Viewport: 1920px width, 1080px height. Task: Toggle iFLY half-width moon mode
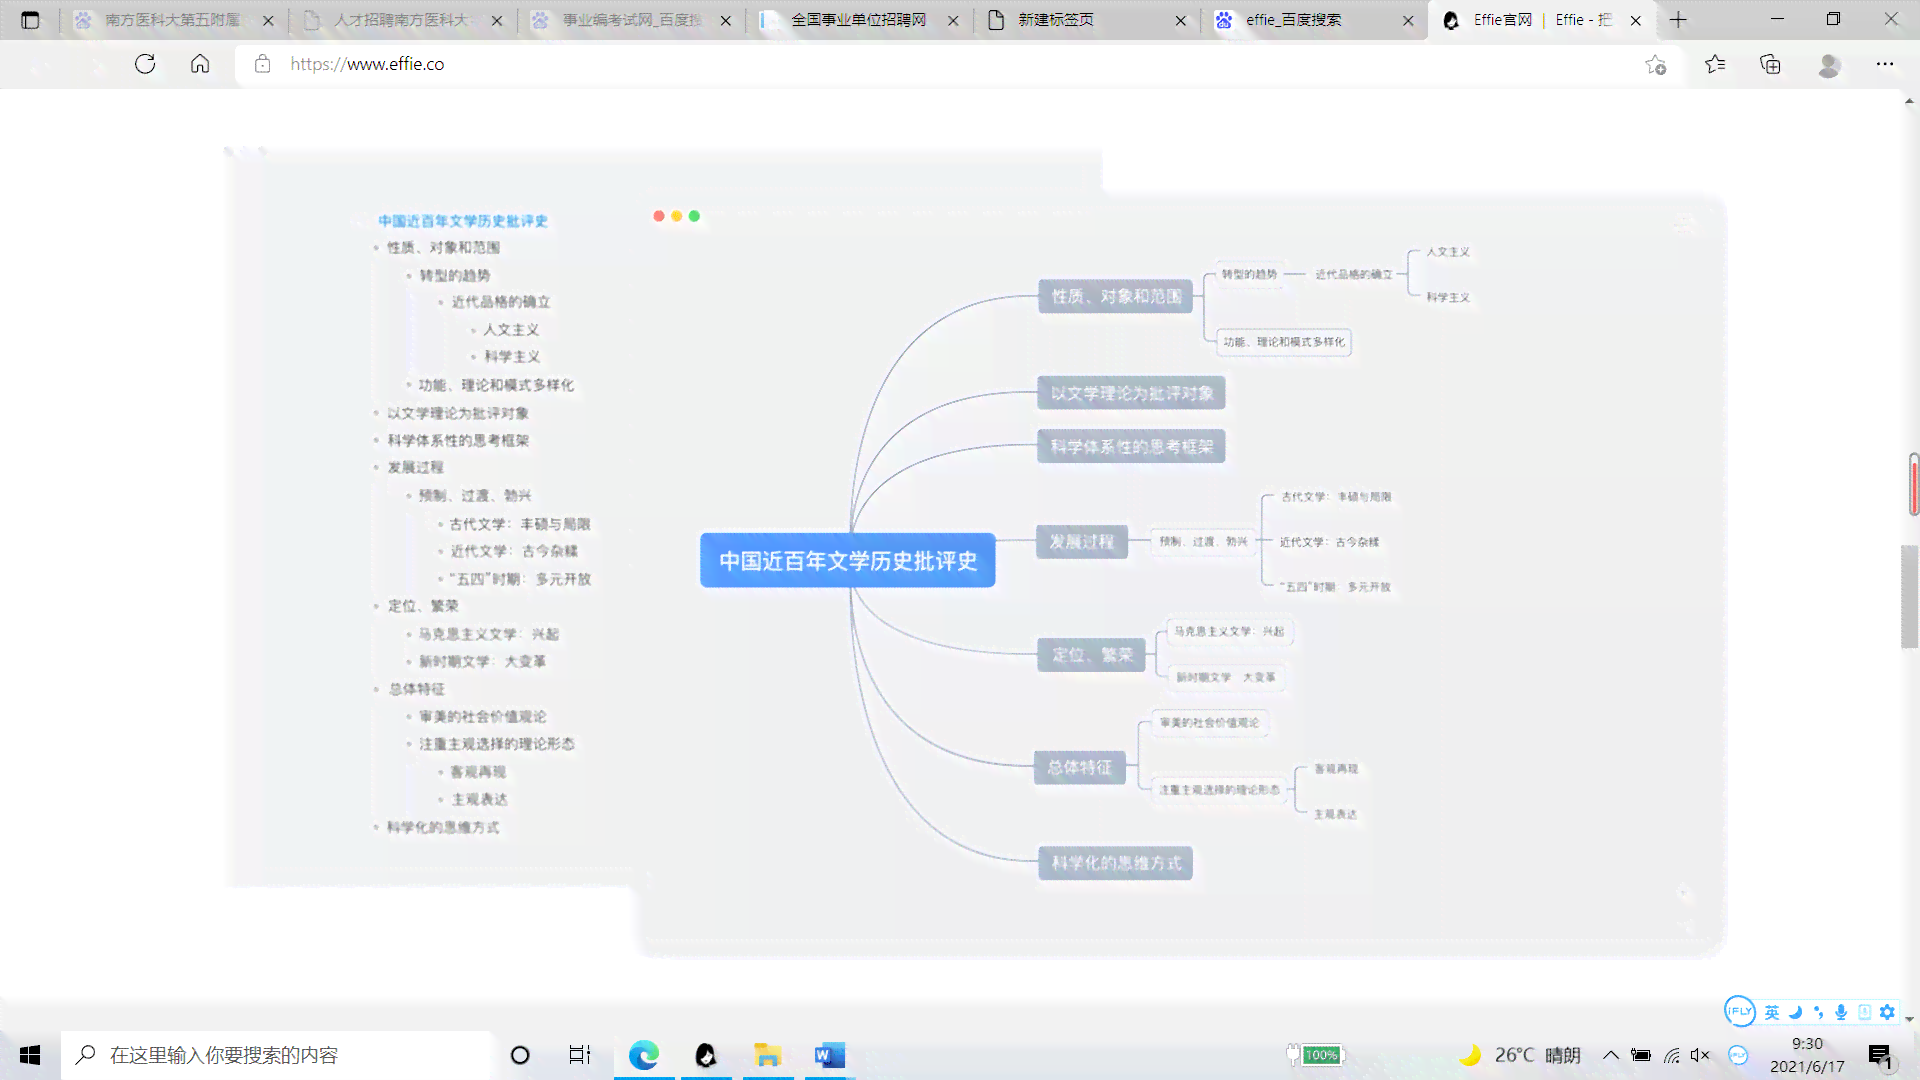1796,1012
